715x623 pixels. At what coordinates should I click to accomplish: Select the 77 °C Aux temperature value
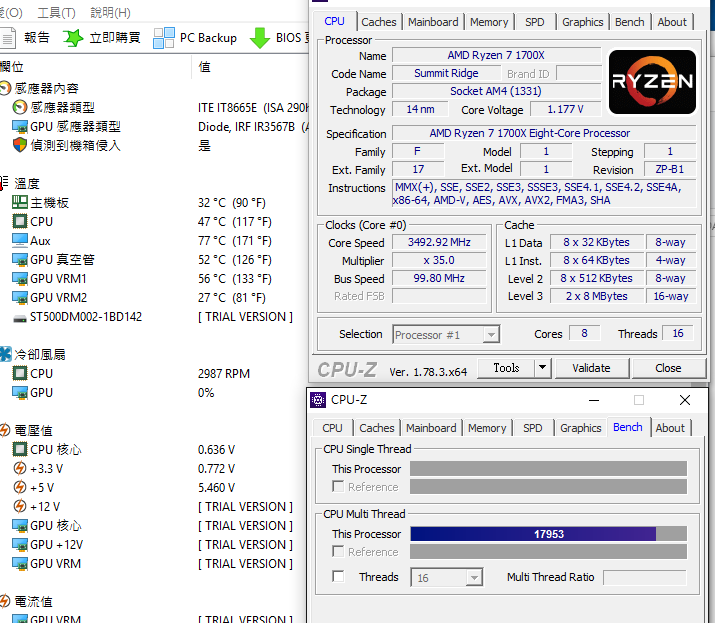click(x=234, y=241)
